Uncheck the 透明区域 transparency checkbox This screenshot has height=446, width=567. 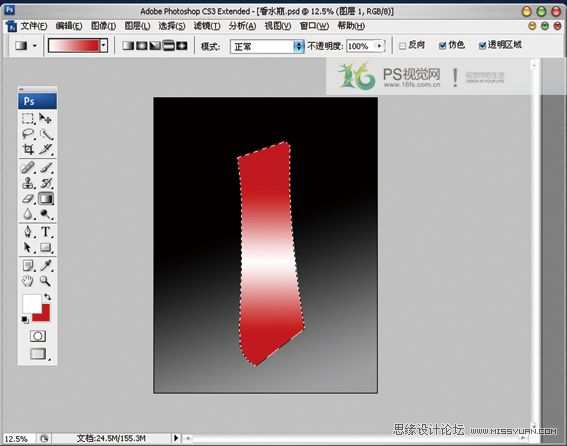pyautogui.click(x=482, y=46)
